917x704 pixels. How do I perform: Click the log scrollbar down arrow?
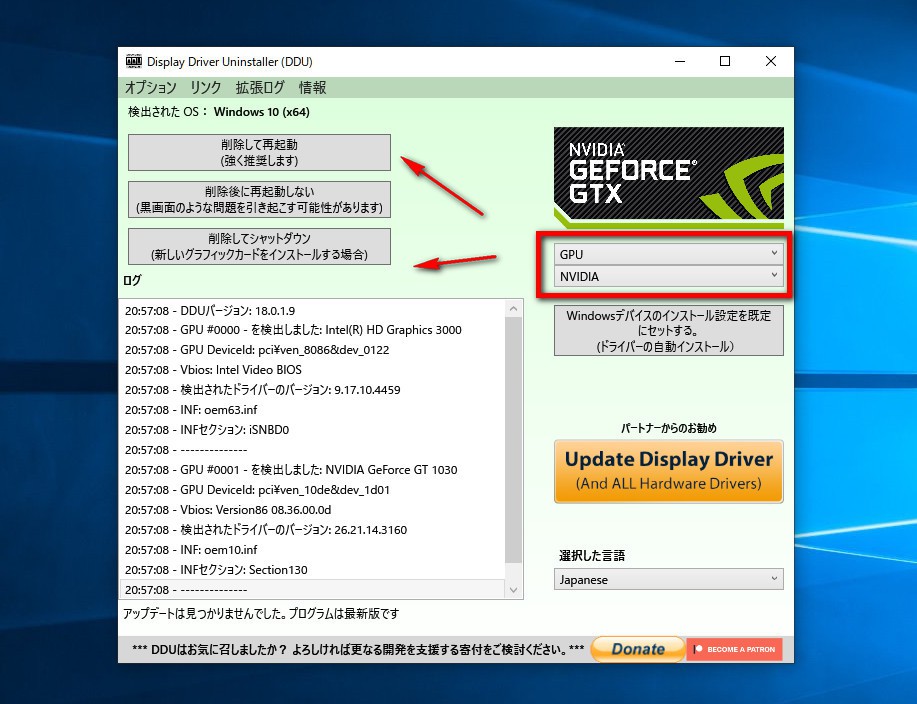[513, 590]
